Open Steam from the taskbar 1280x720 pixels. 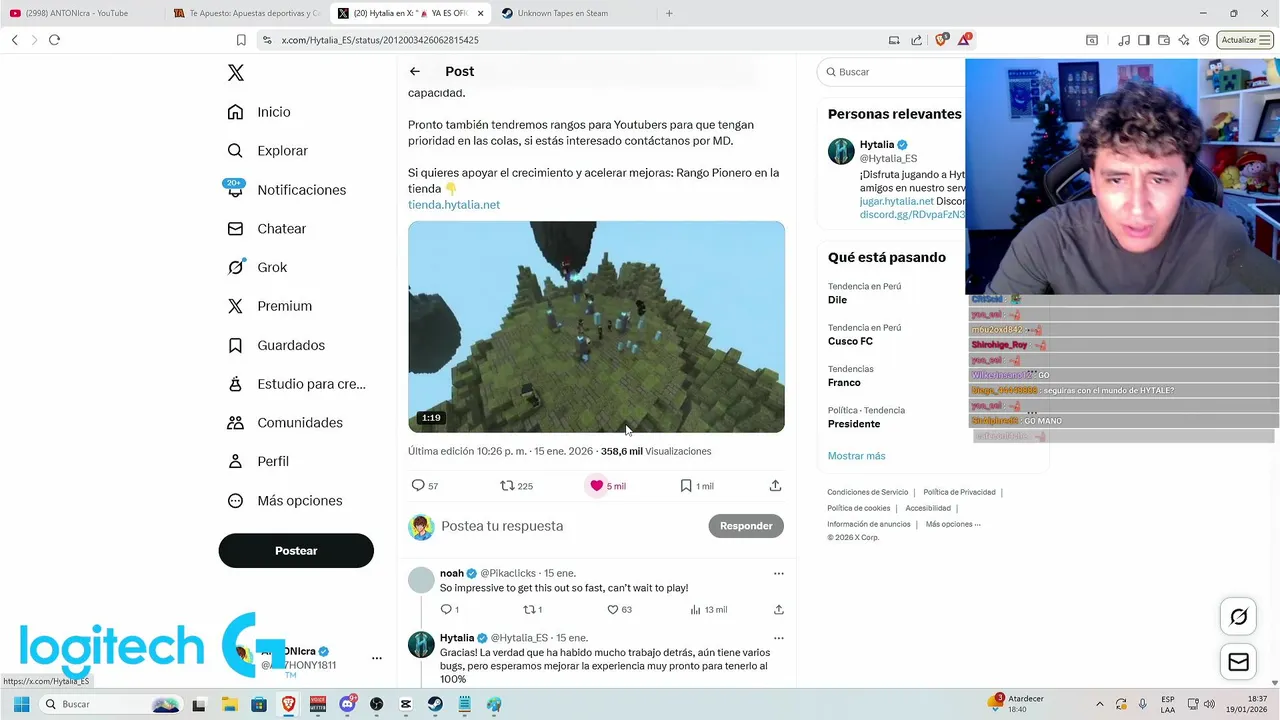tap(435, 704)
